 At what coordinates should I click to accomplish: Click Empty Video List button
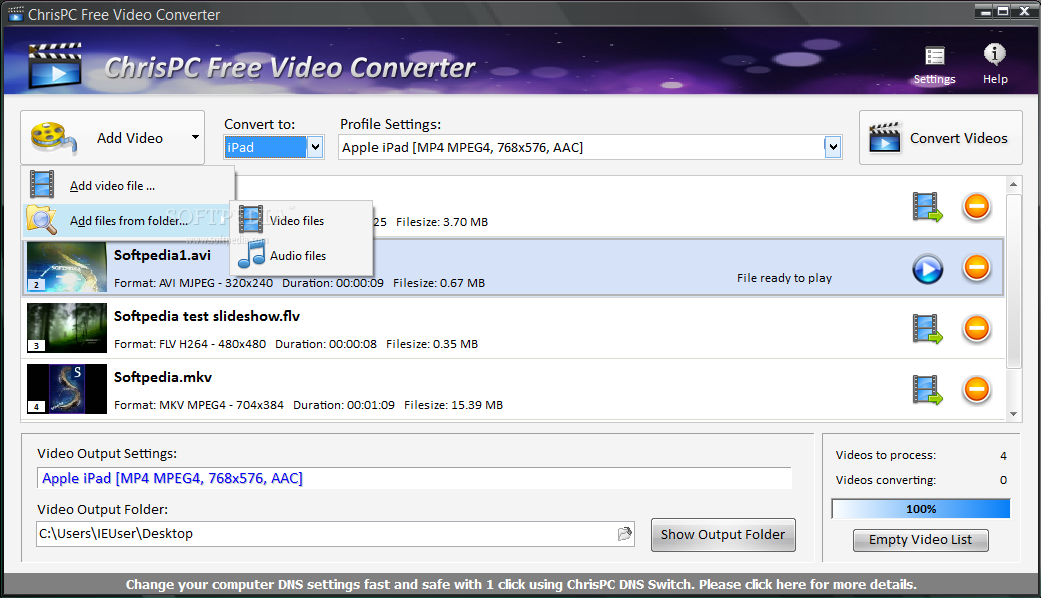coord(920,540)
